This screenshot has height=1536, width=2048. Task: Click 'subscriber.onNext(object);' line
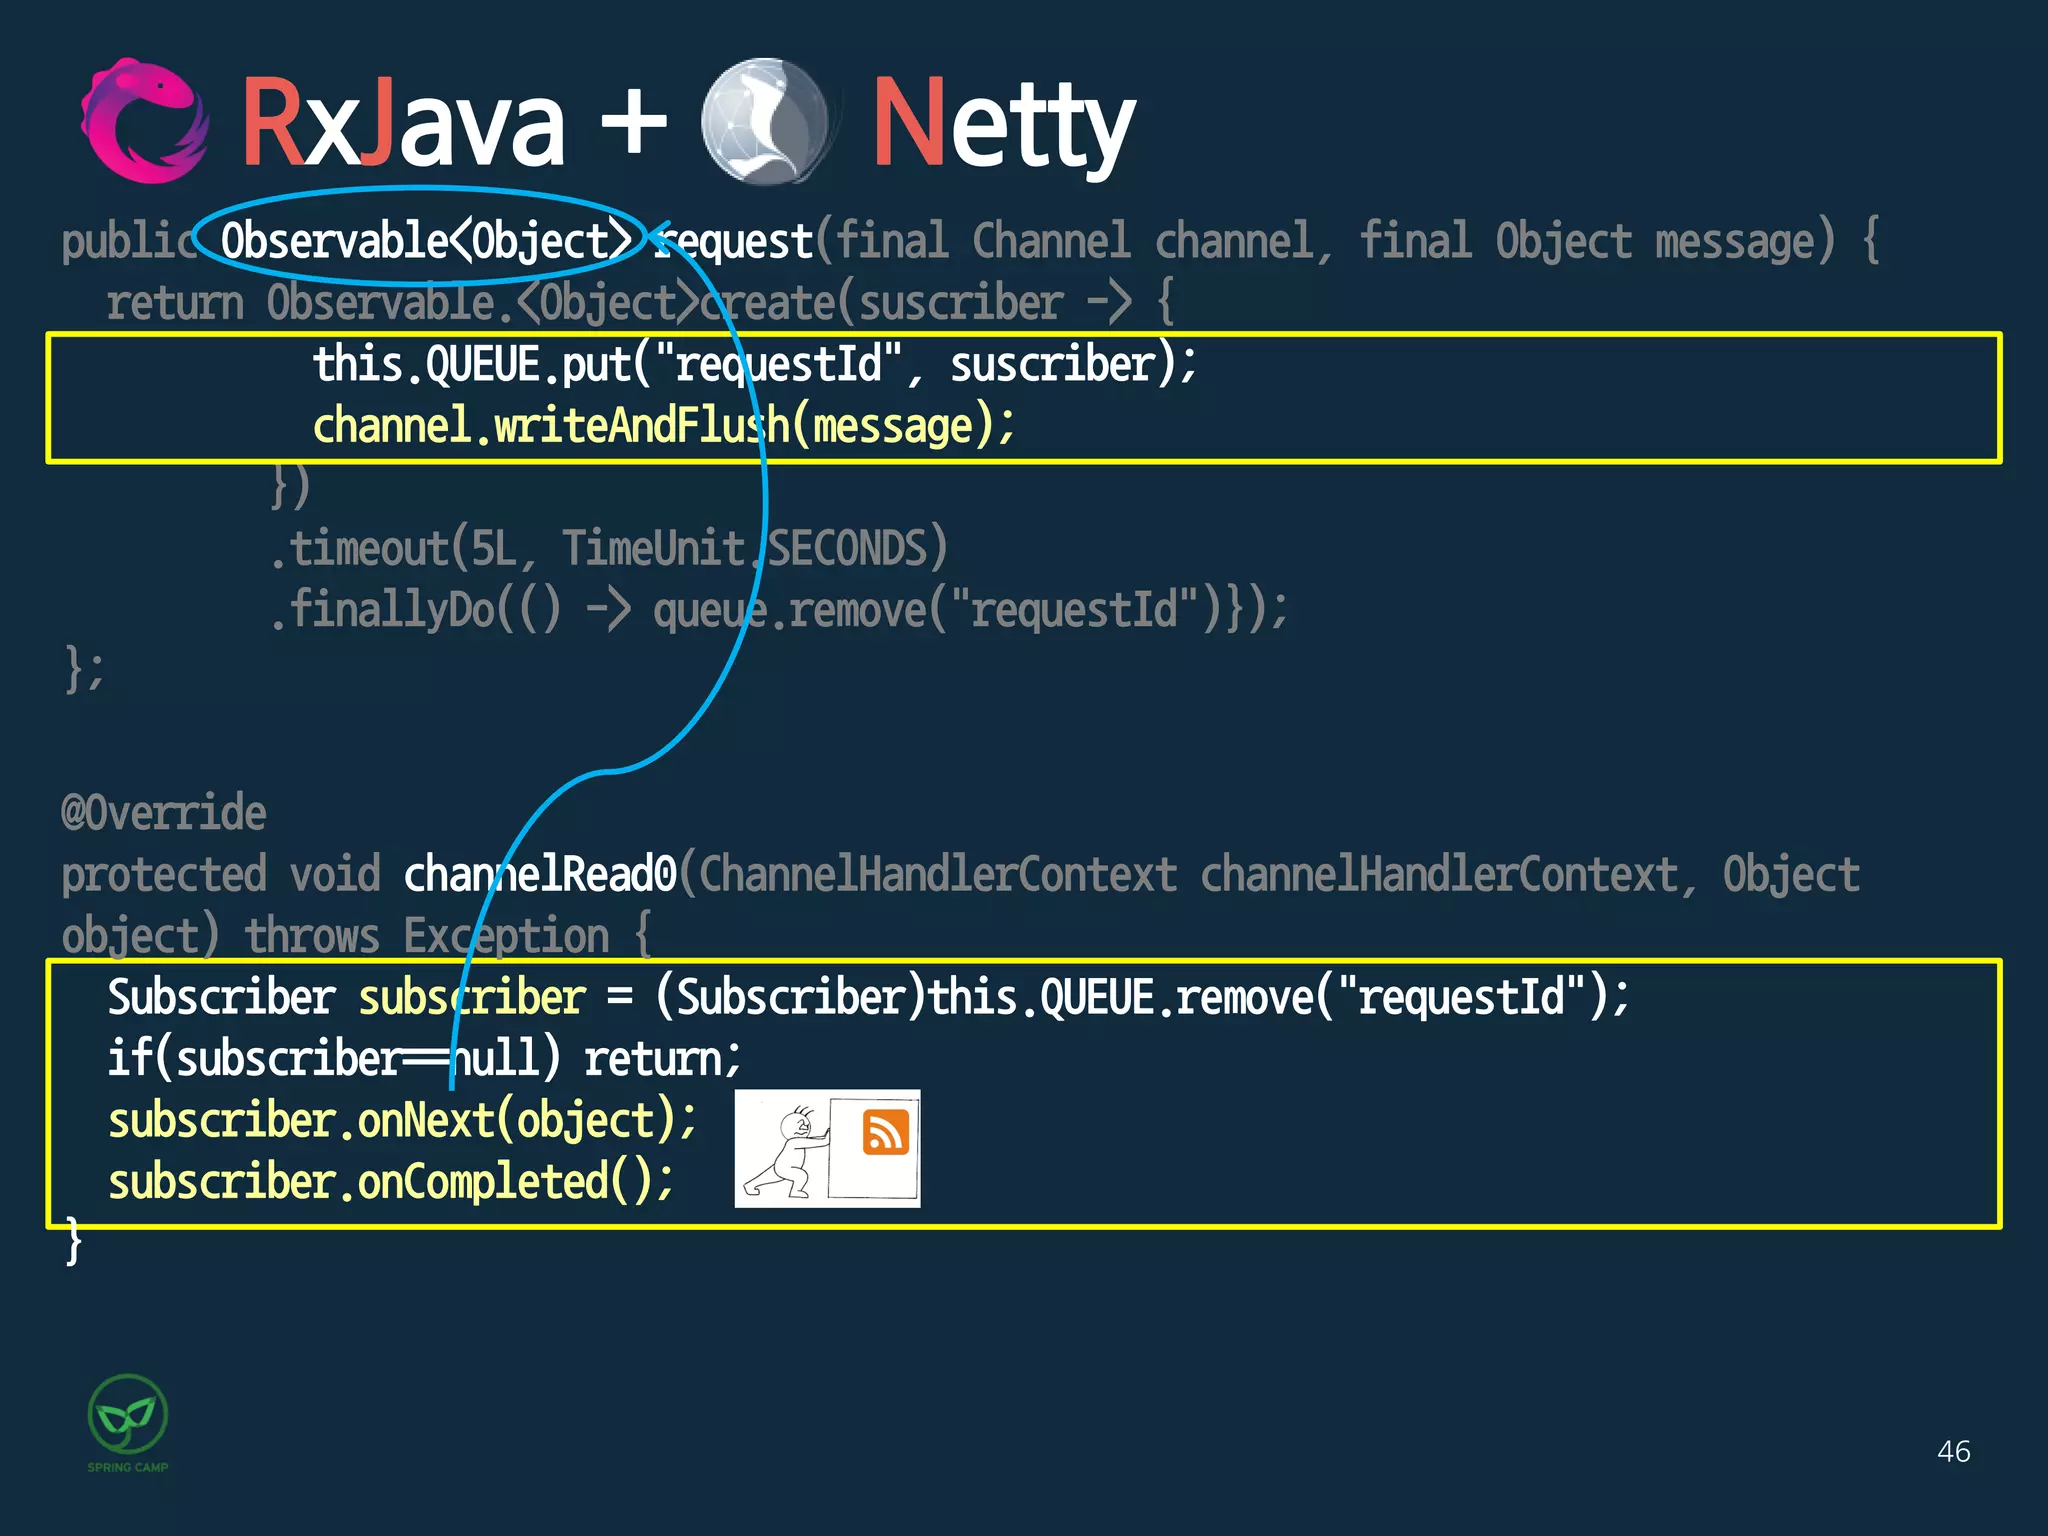[402, 1121]
